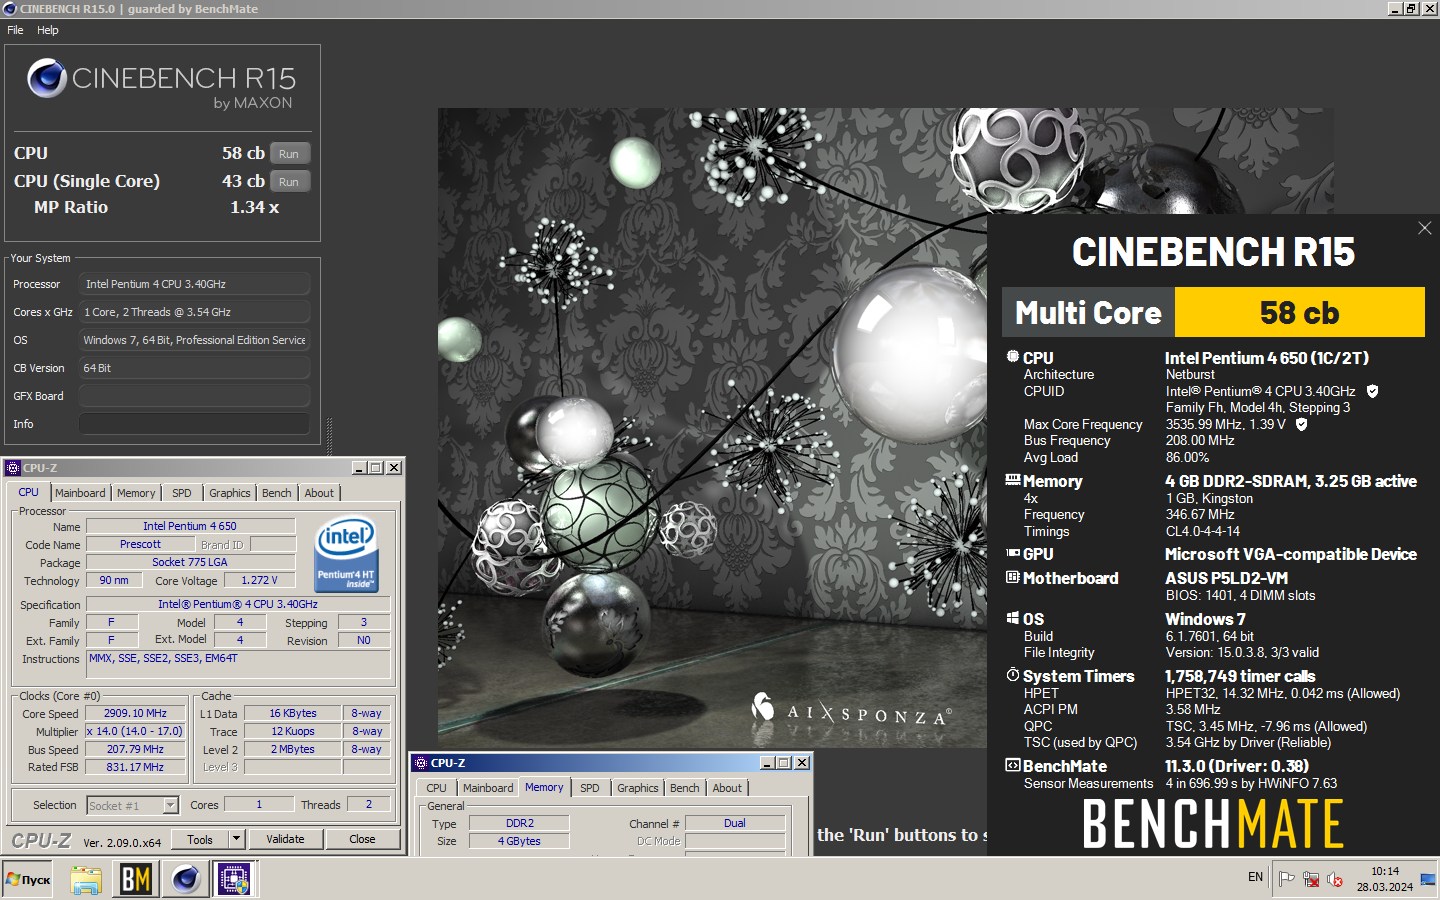Click the Core Voltage value 1.272 V

pyautogui.click(x=259, y=580)
